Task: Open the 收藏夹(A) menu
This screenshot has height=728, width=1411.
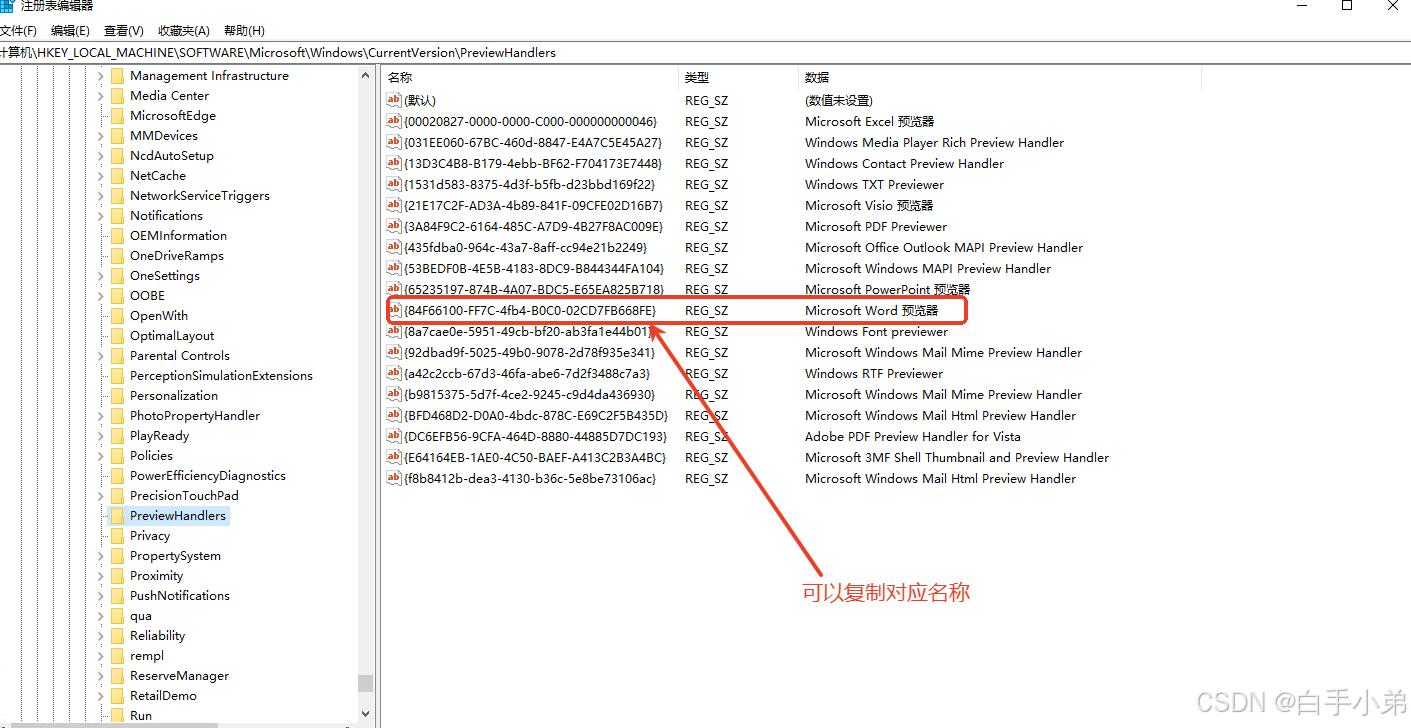Action: tap(184, 31)
